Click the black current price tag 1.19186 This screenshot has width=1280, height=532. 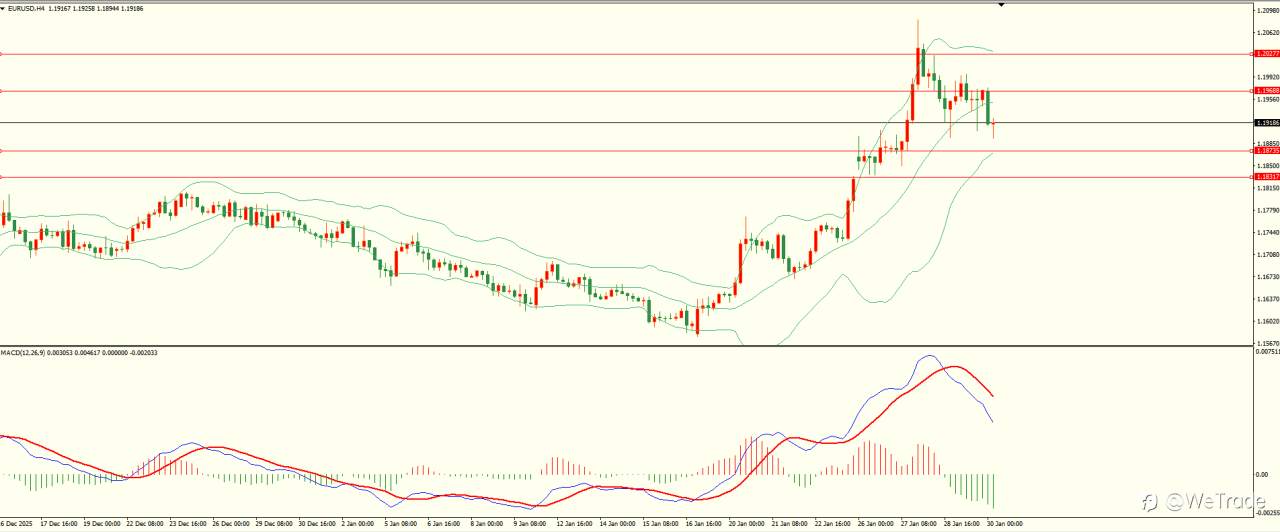1266,123
